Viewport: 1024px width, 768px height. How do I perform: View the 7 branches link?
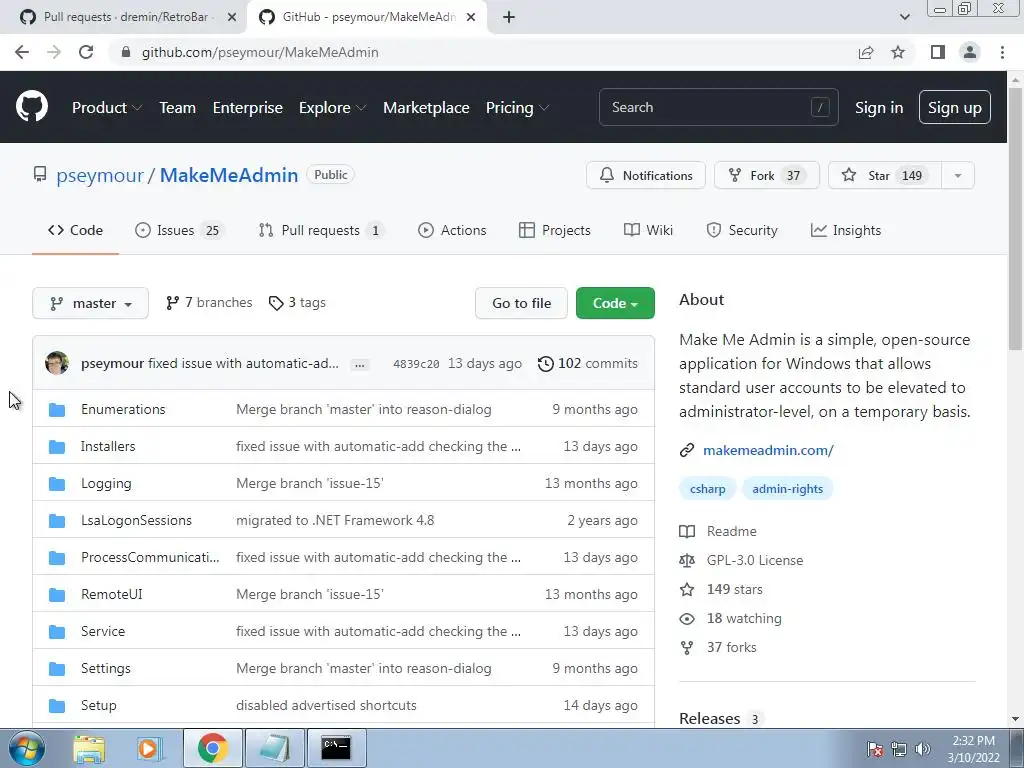coord(209,303)
